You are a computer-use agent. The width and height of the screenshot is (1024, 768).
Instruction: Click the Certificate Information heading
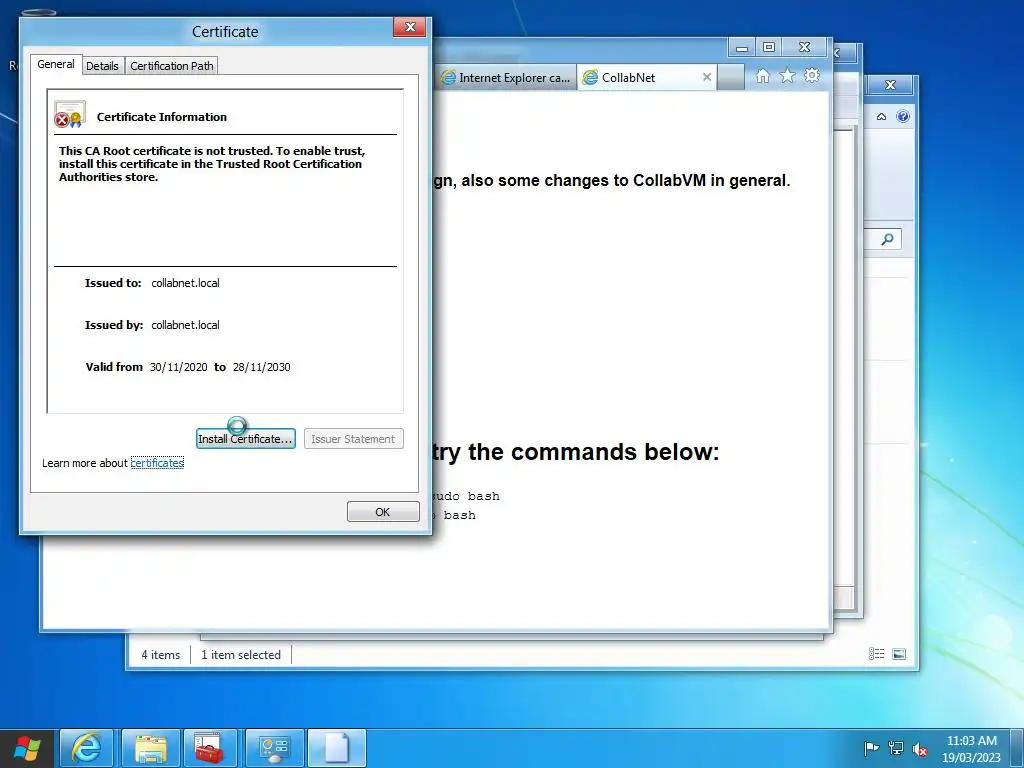[x=162, y=117]
